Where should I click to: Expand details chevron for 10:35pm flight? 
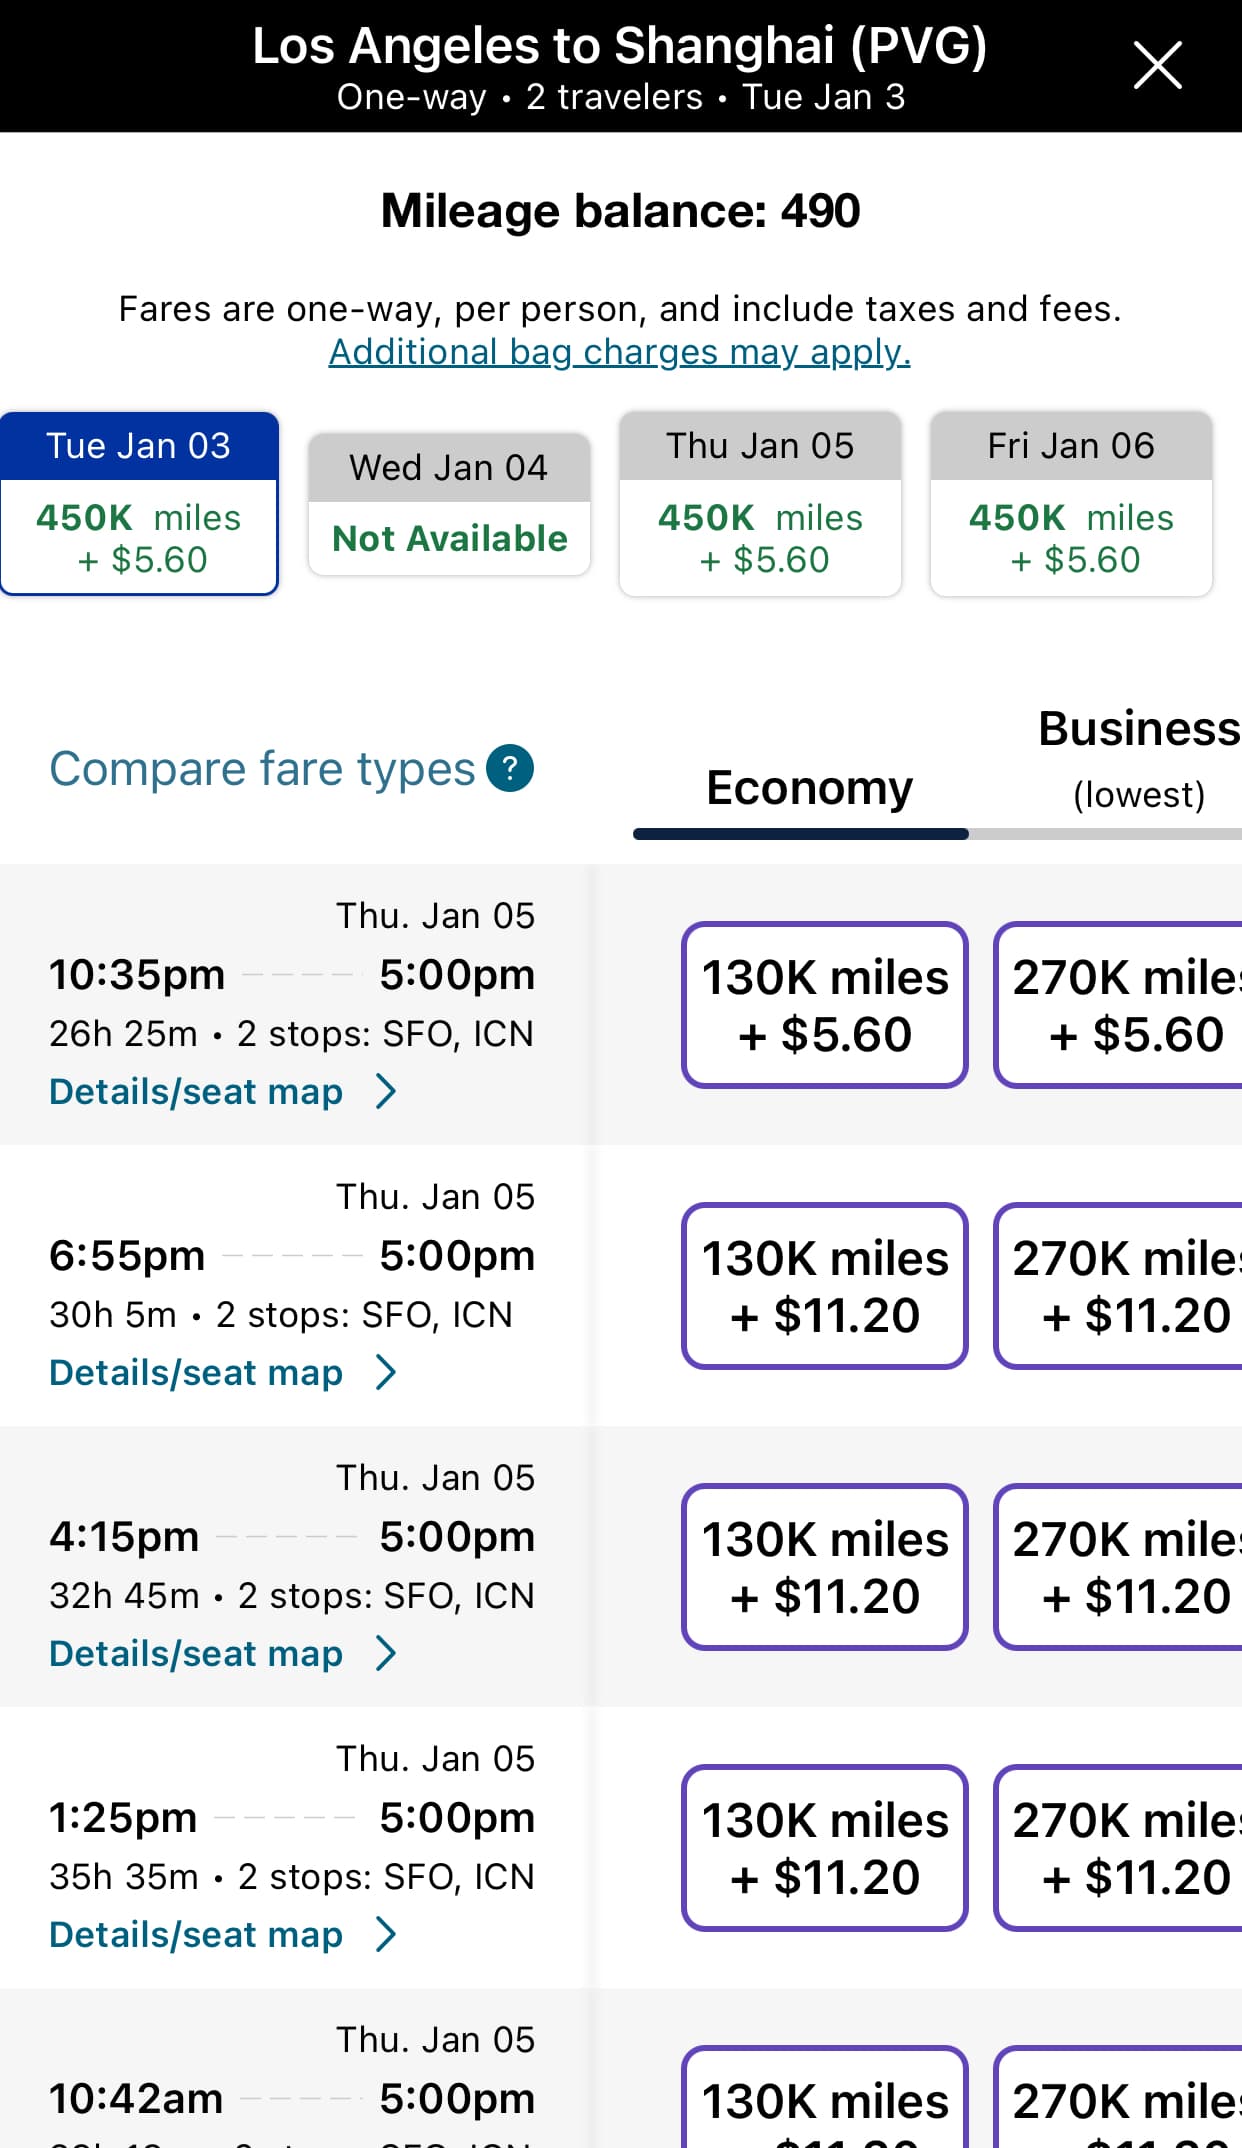coord(386,1092)
